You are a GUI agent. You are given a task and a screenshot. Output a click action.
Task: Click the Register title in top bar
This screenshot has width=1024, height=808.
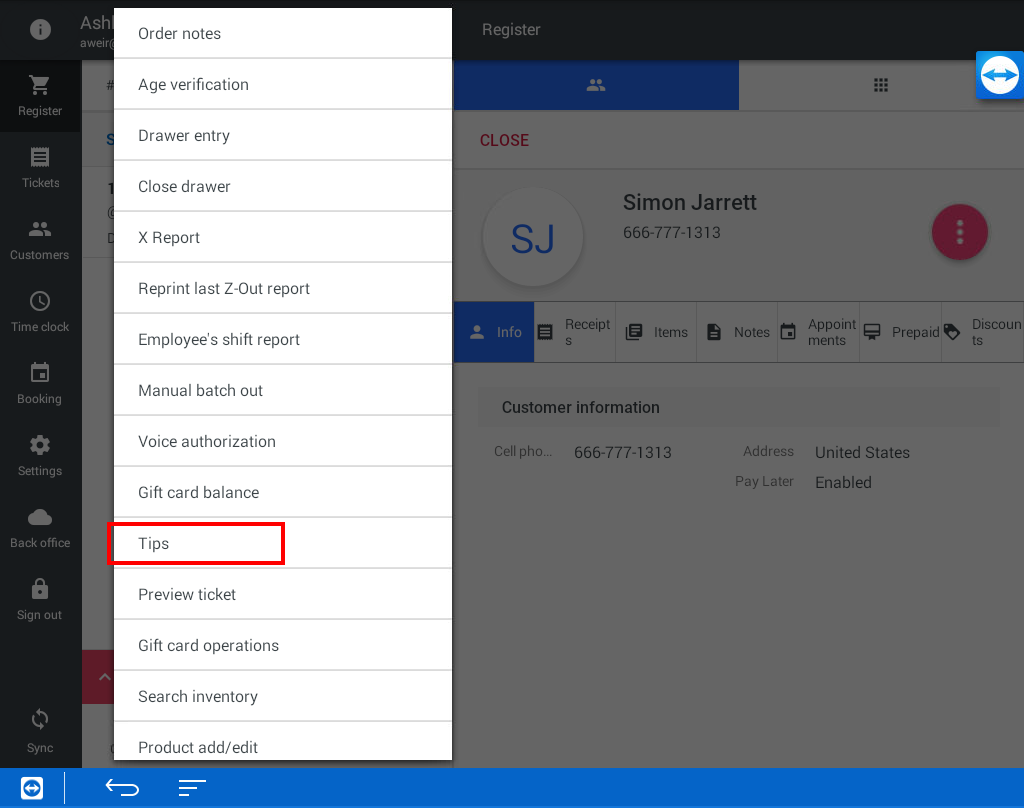pyautogui.click(x=511, y=29)
